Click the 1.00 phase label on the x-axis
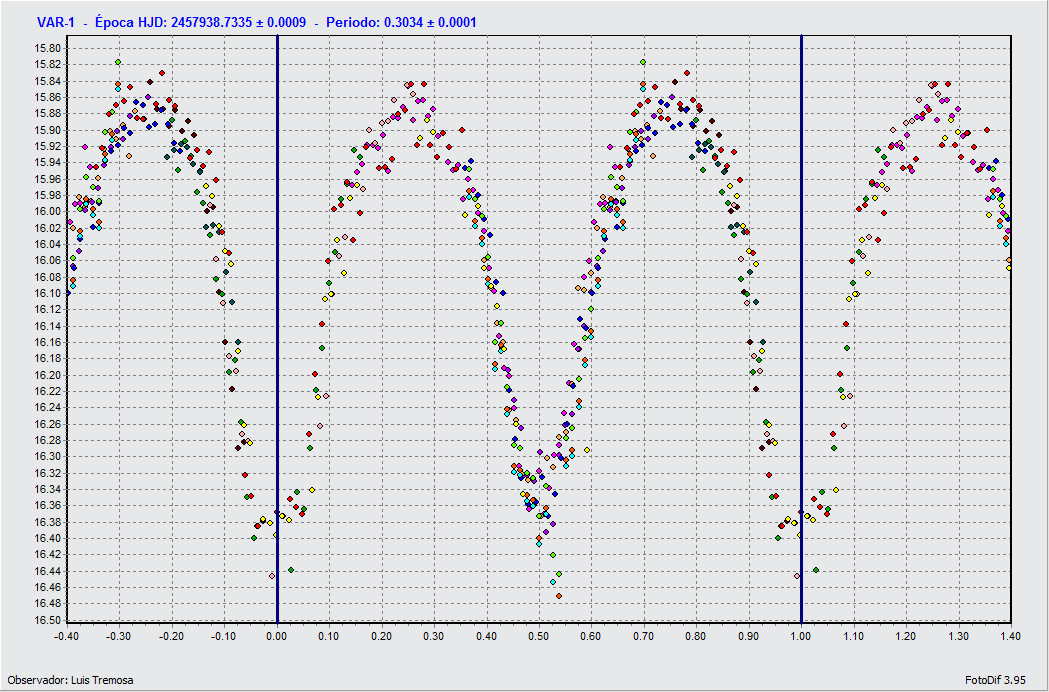Image resolution: width=1049 pixels, height=692 pixels. click(x=802, y=634)
